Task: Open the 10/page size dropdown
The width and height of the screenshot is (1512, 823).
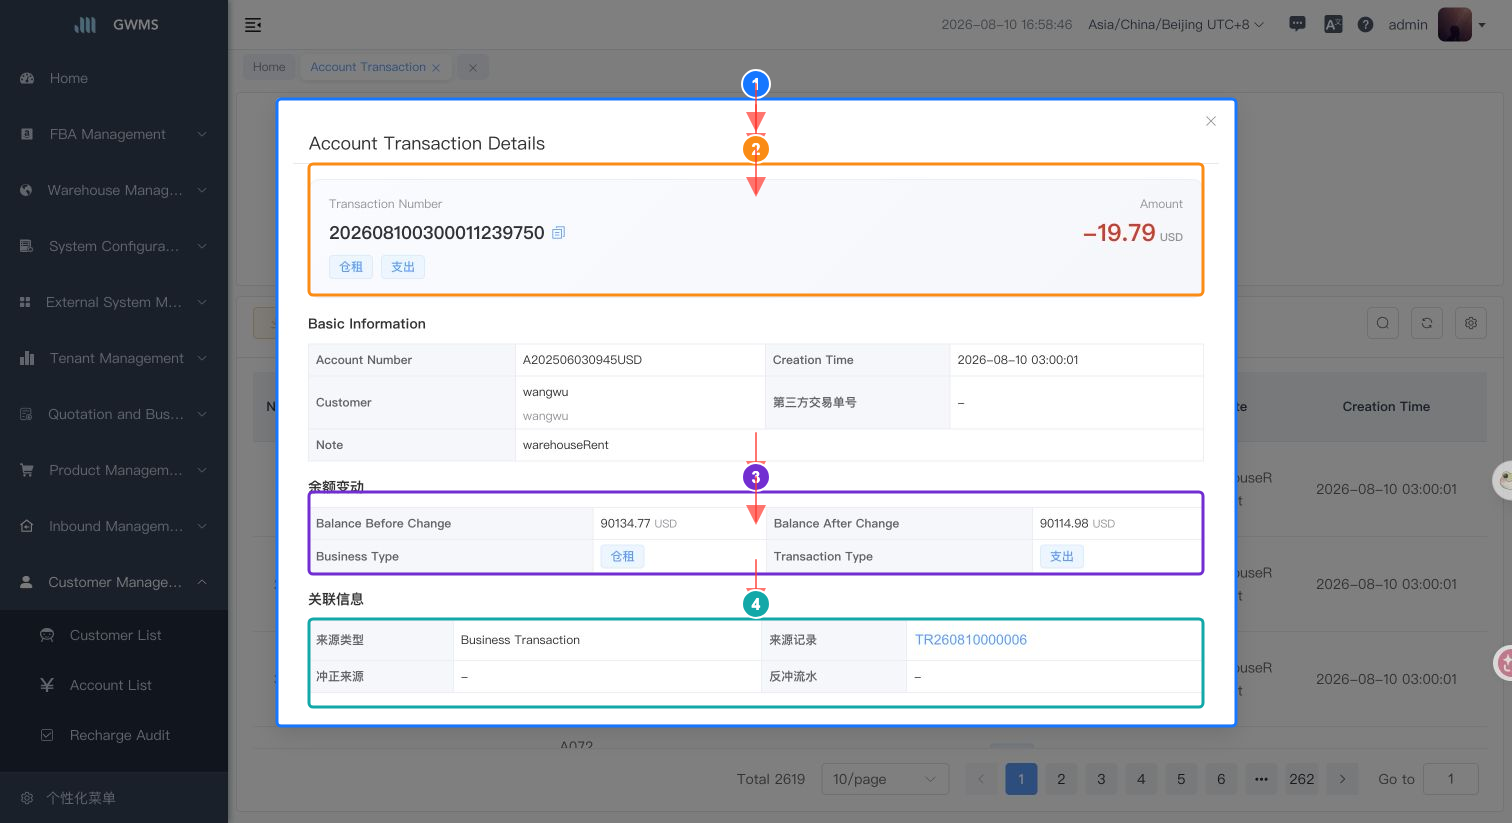Action: [885, 779]
